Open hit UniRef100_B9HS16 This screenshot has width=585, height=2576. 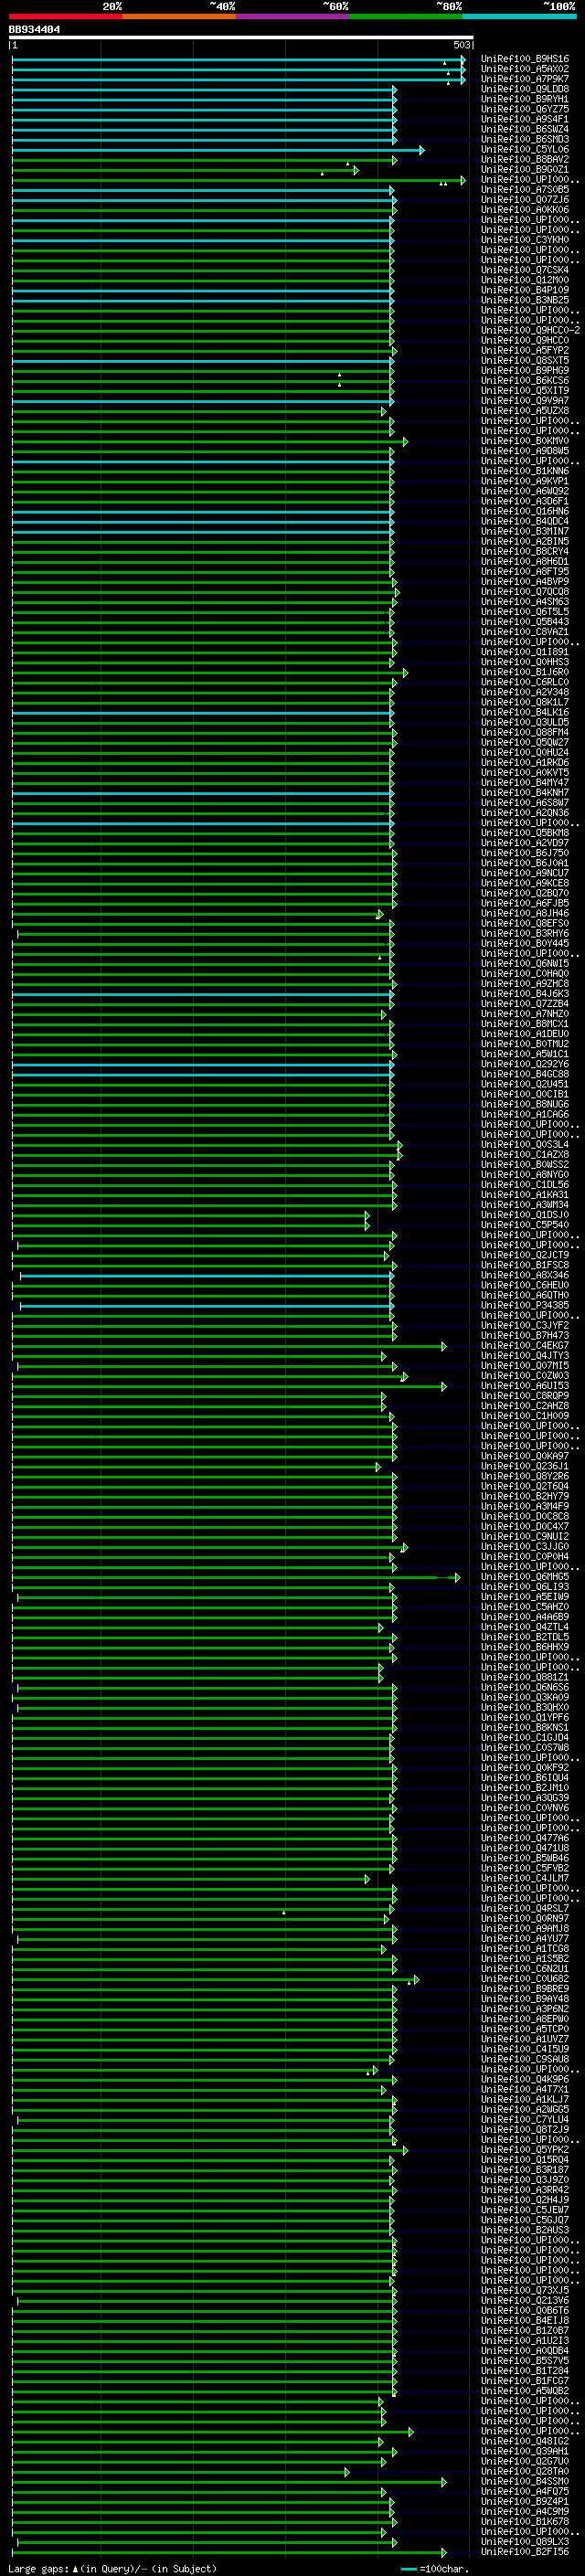tap(525, 60)
